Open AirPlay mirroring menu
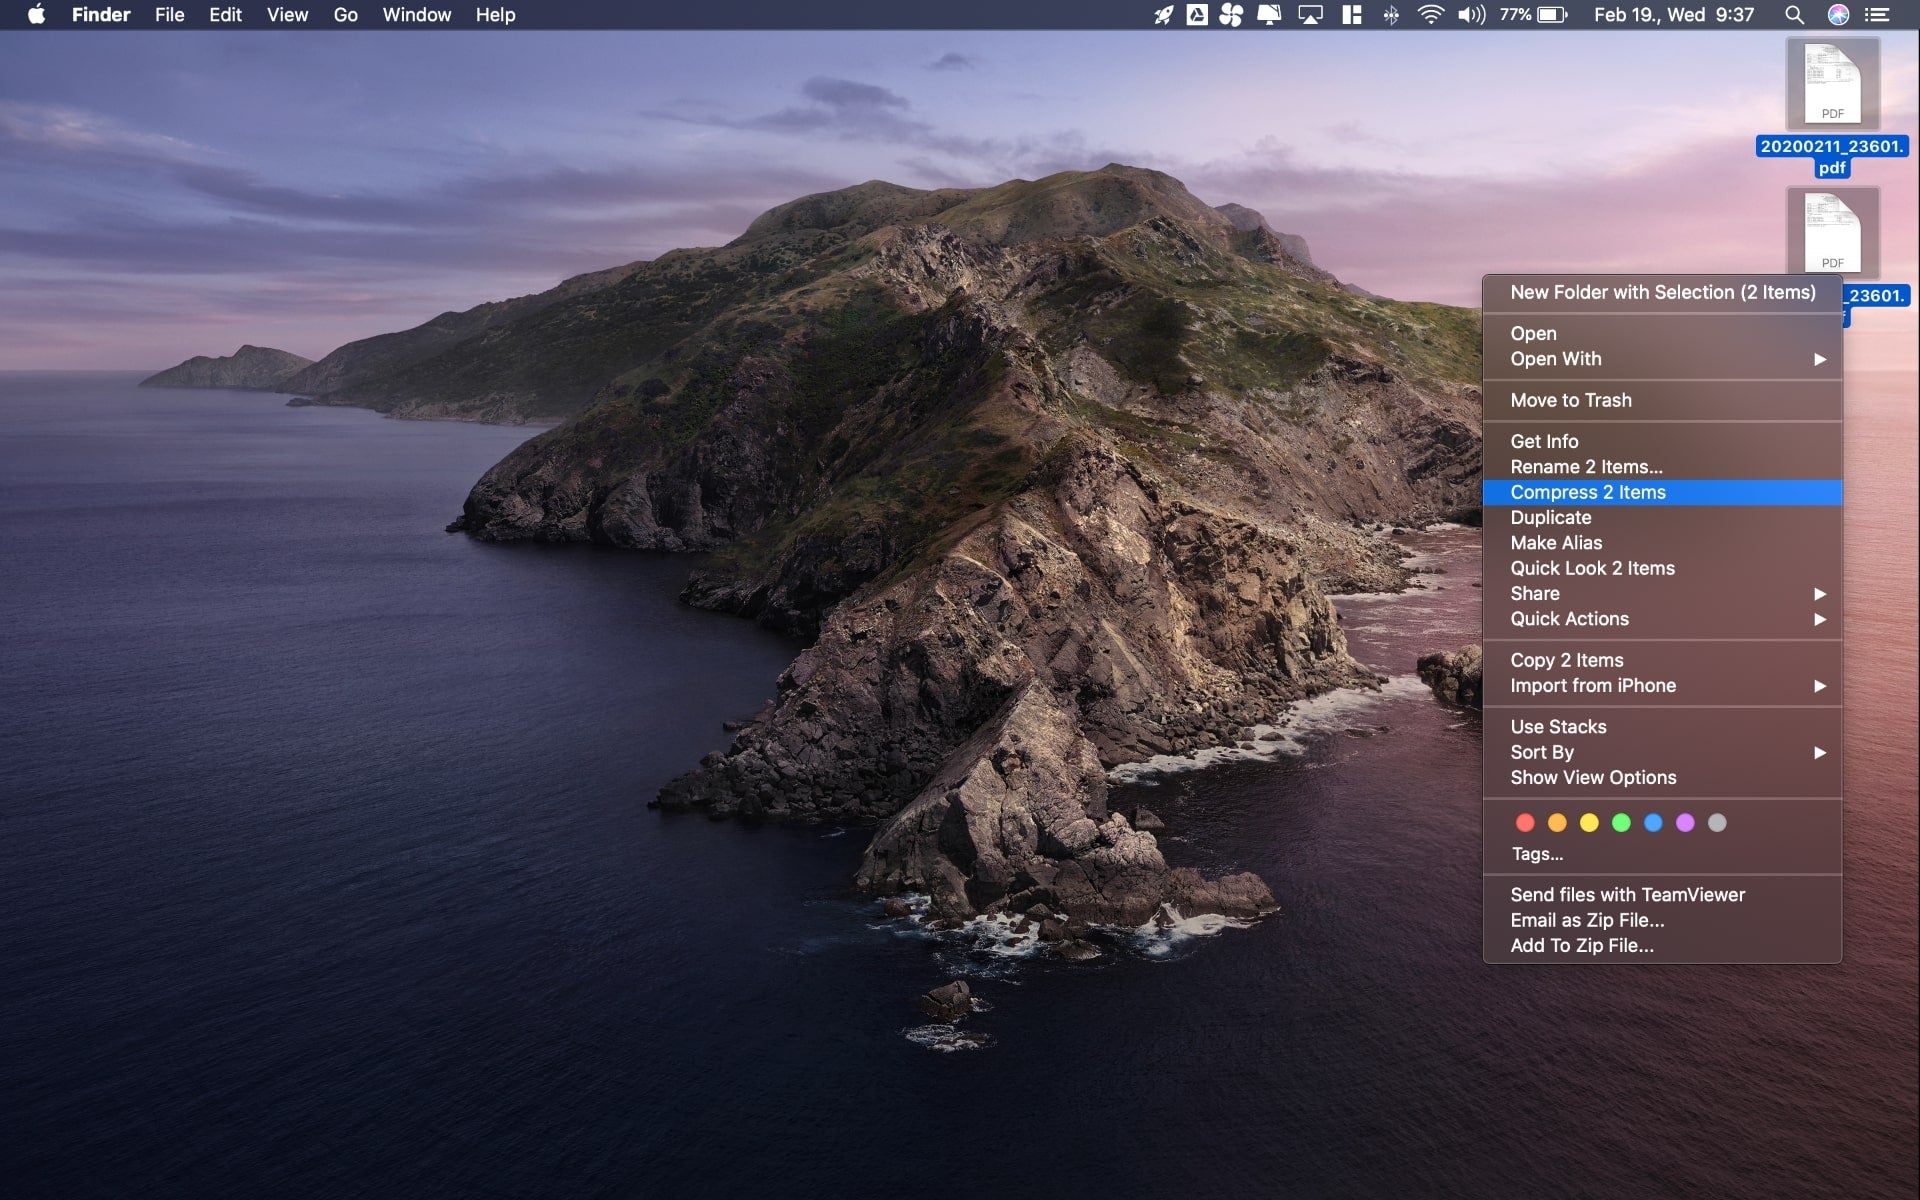Image resolution: width=1920 pixels, height=1200 pixels. tap(1310, 15)
